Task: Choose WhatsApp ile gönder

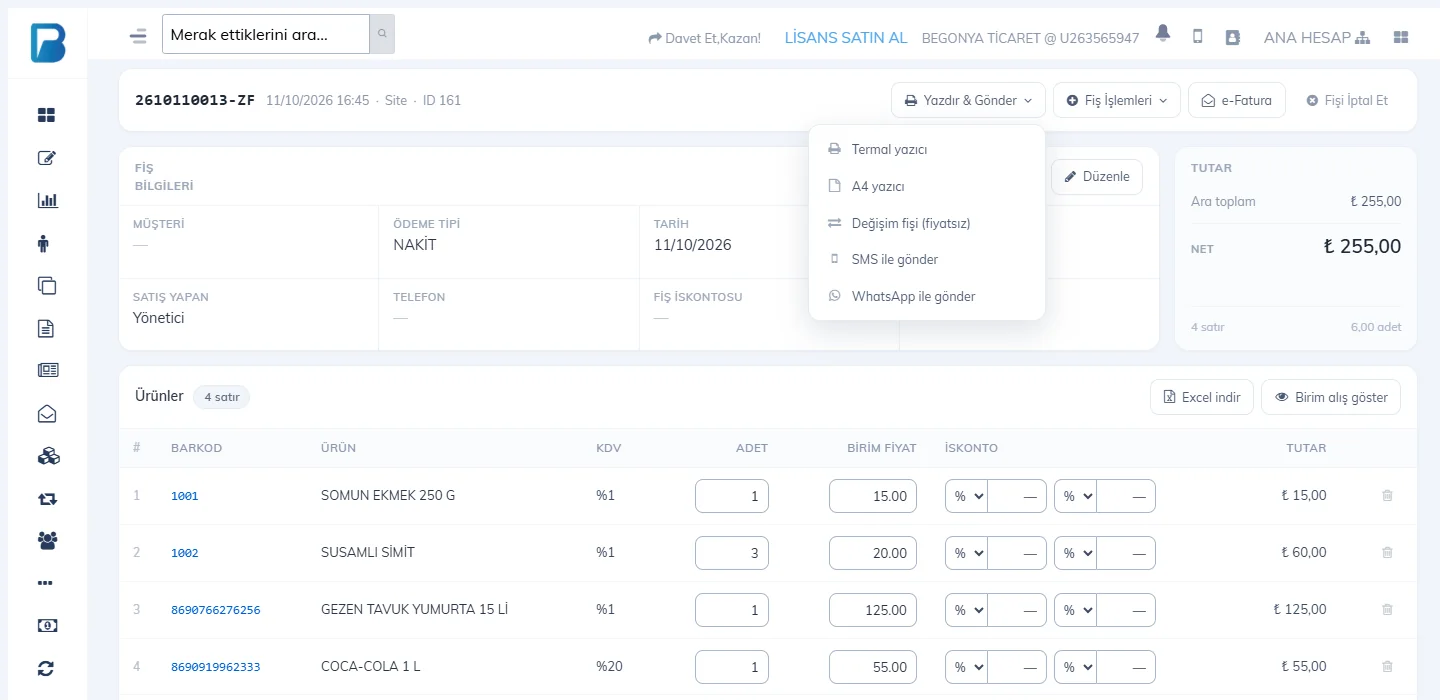Action: pyautogui.click(x=927, y=296)
